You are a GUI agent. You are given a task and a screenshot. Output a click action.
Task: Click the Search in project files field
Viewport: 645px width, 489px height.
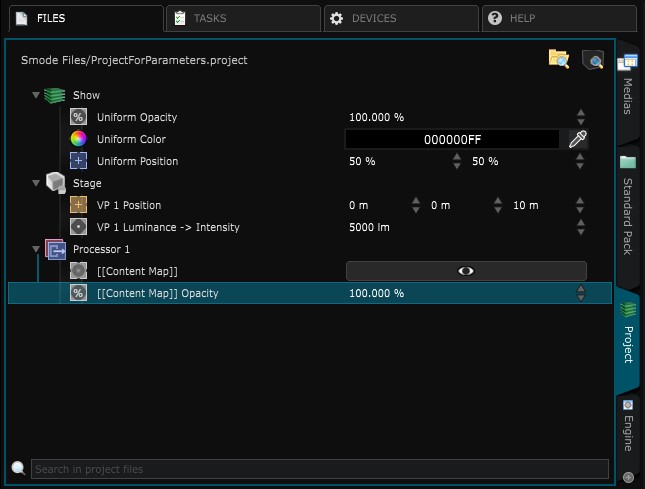click(x=318, y=469)
